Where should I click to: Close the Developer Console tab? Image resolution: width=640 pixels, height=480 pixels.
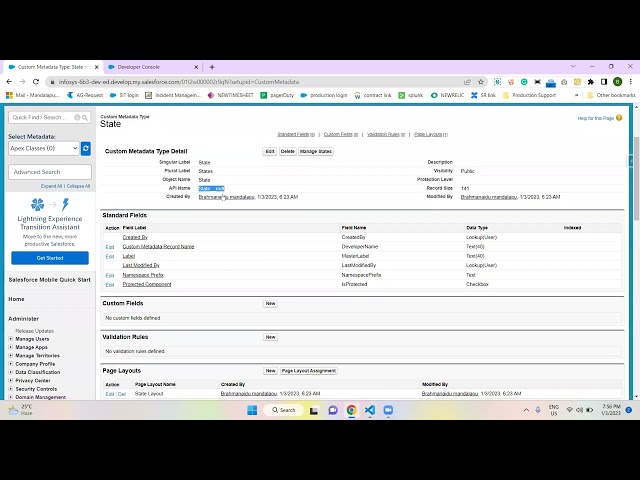click(x=196, y=67)
